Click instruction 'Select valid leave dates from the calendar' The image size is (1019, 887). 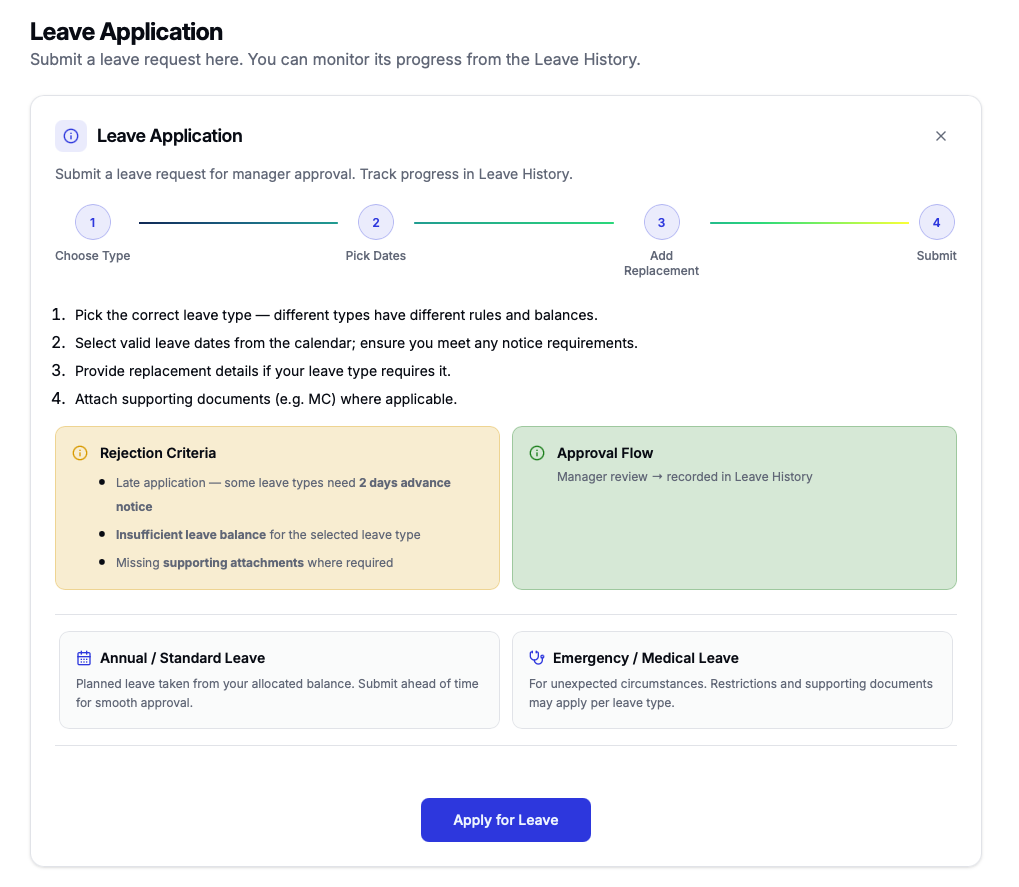pyautogui.click(x=356, y=343)
